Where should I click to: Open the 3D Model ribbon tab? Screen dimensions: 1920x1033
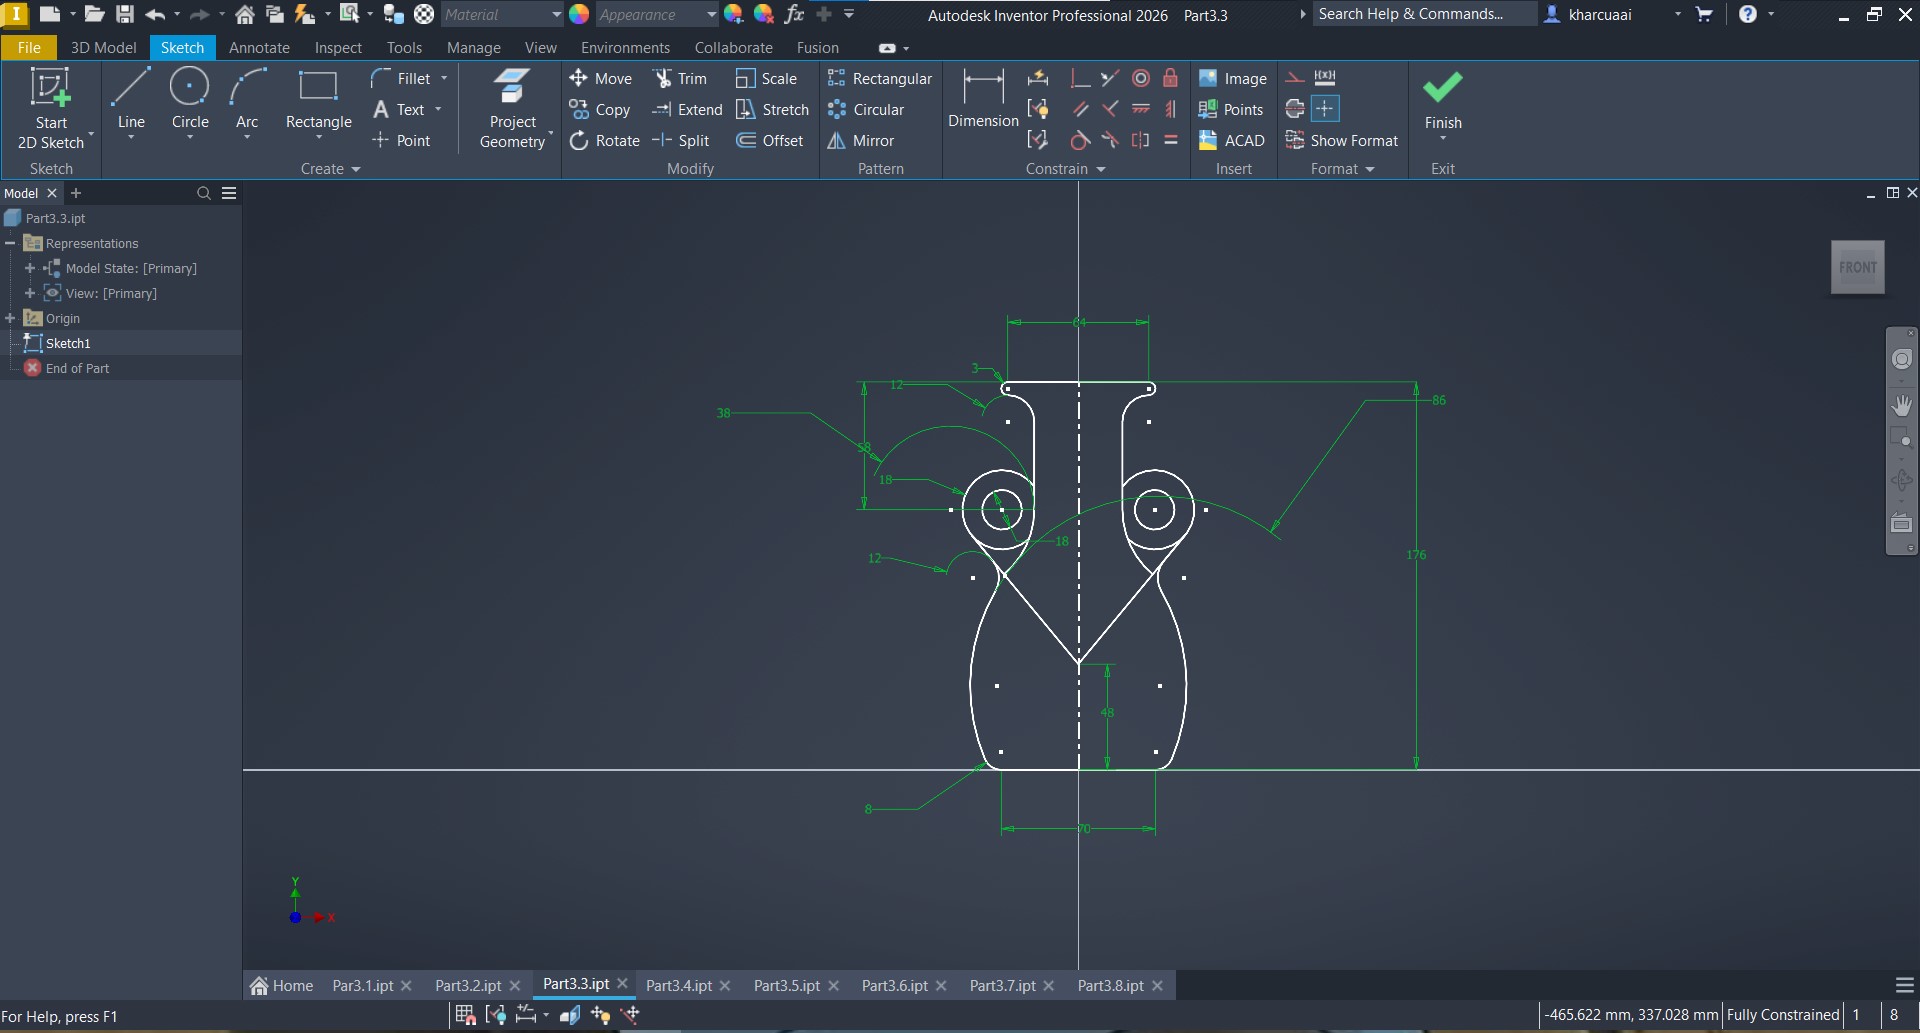coord(103,48)
